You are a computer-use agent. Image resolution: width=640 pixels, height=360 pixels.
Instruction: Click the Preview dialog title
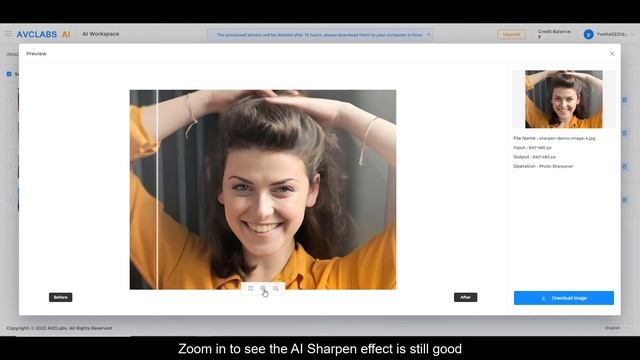[x=36, y=53]
